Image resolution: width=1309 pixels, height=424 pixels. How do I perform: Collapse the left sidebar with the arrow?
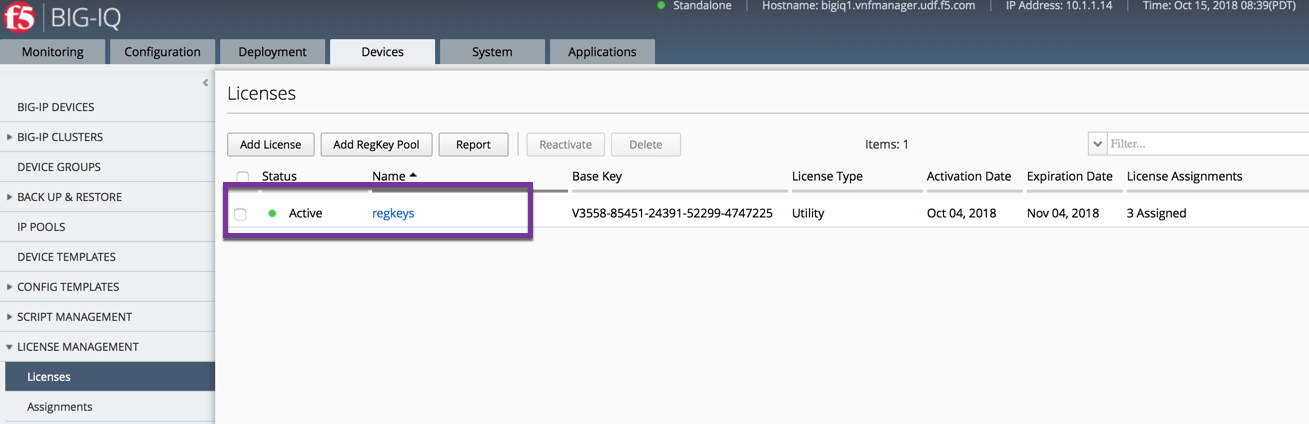coord(205,83)
